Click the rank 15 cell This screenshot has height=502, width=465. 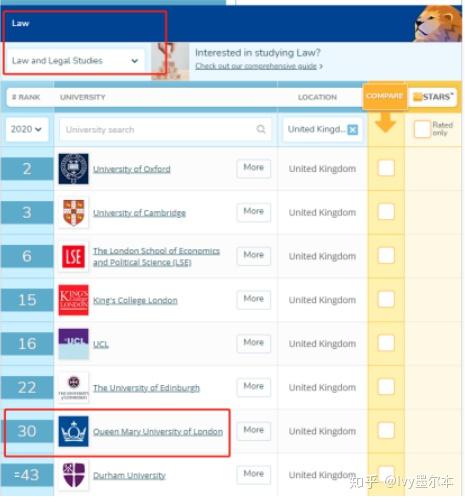point(27,300)
